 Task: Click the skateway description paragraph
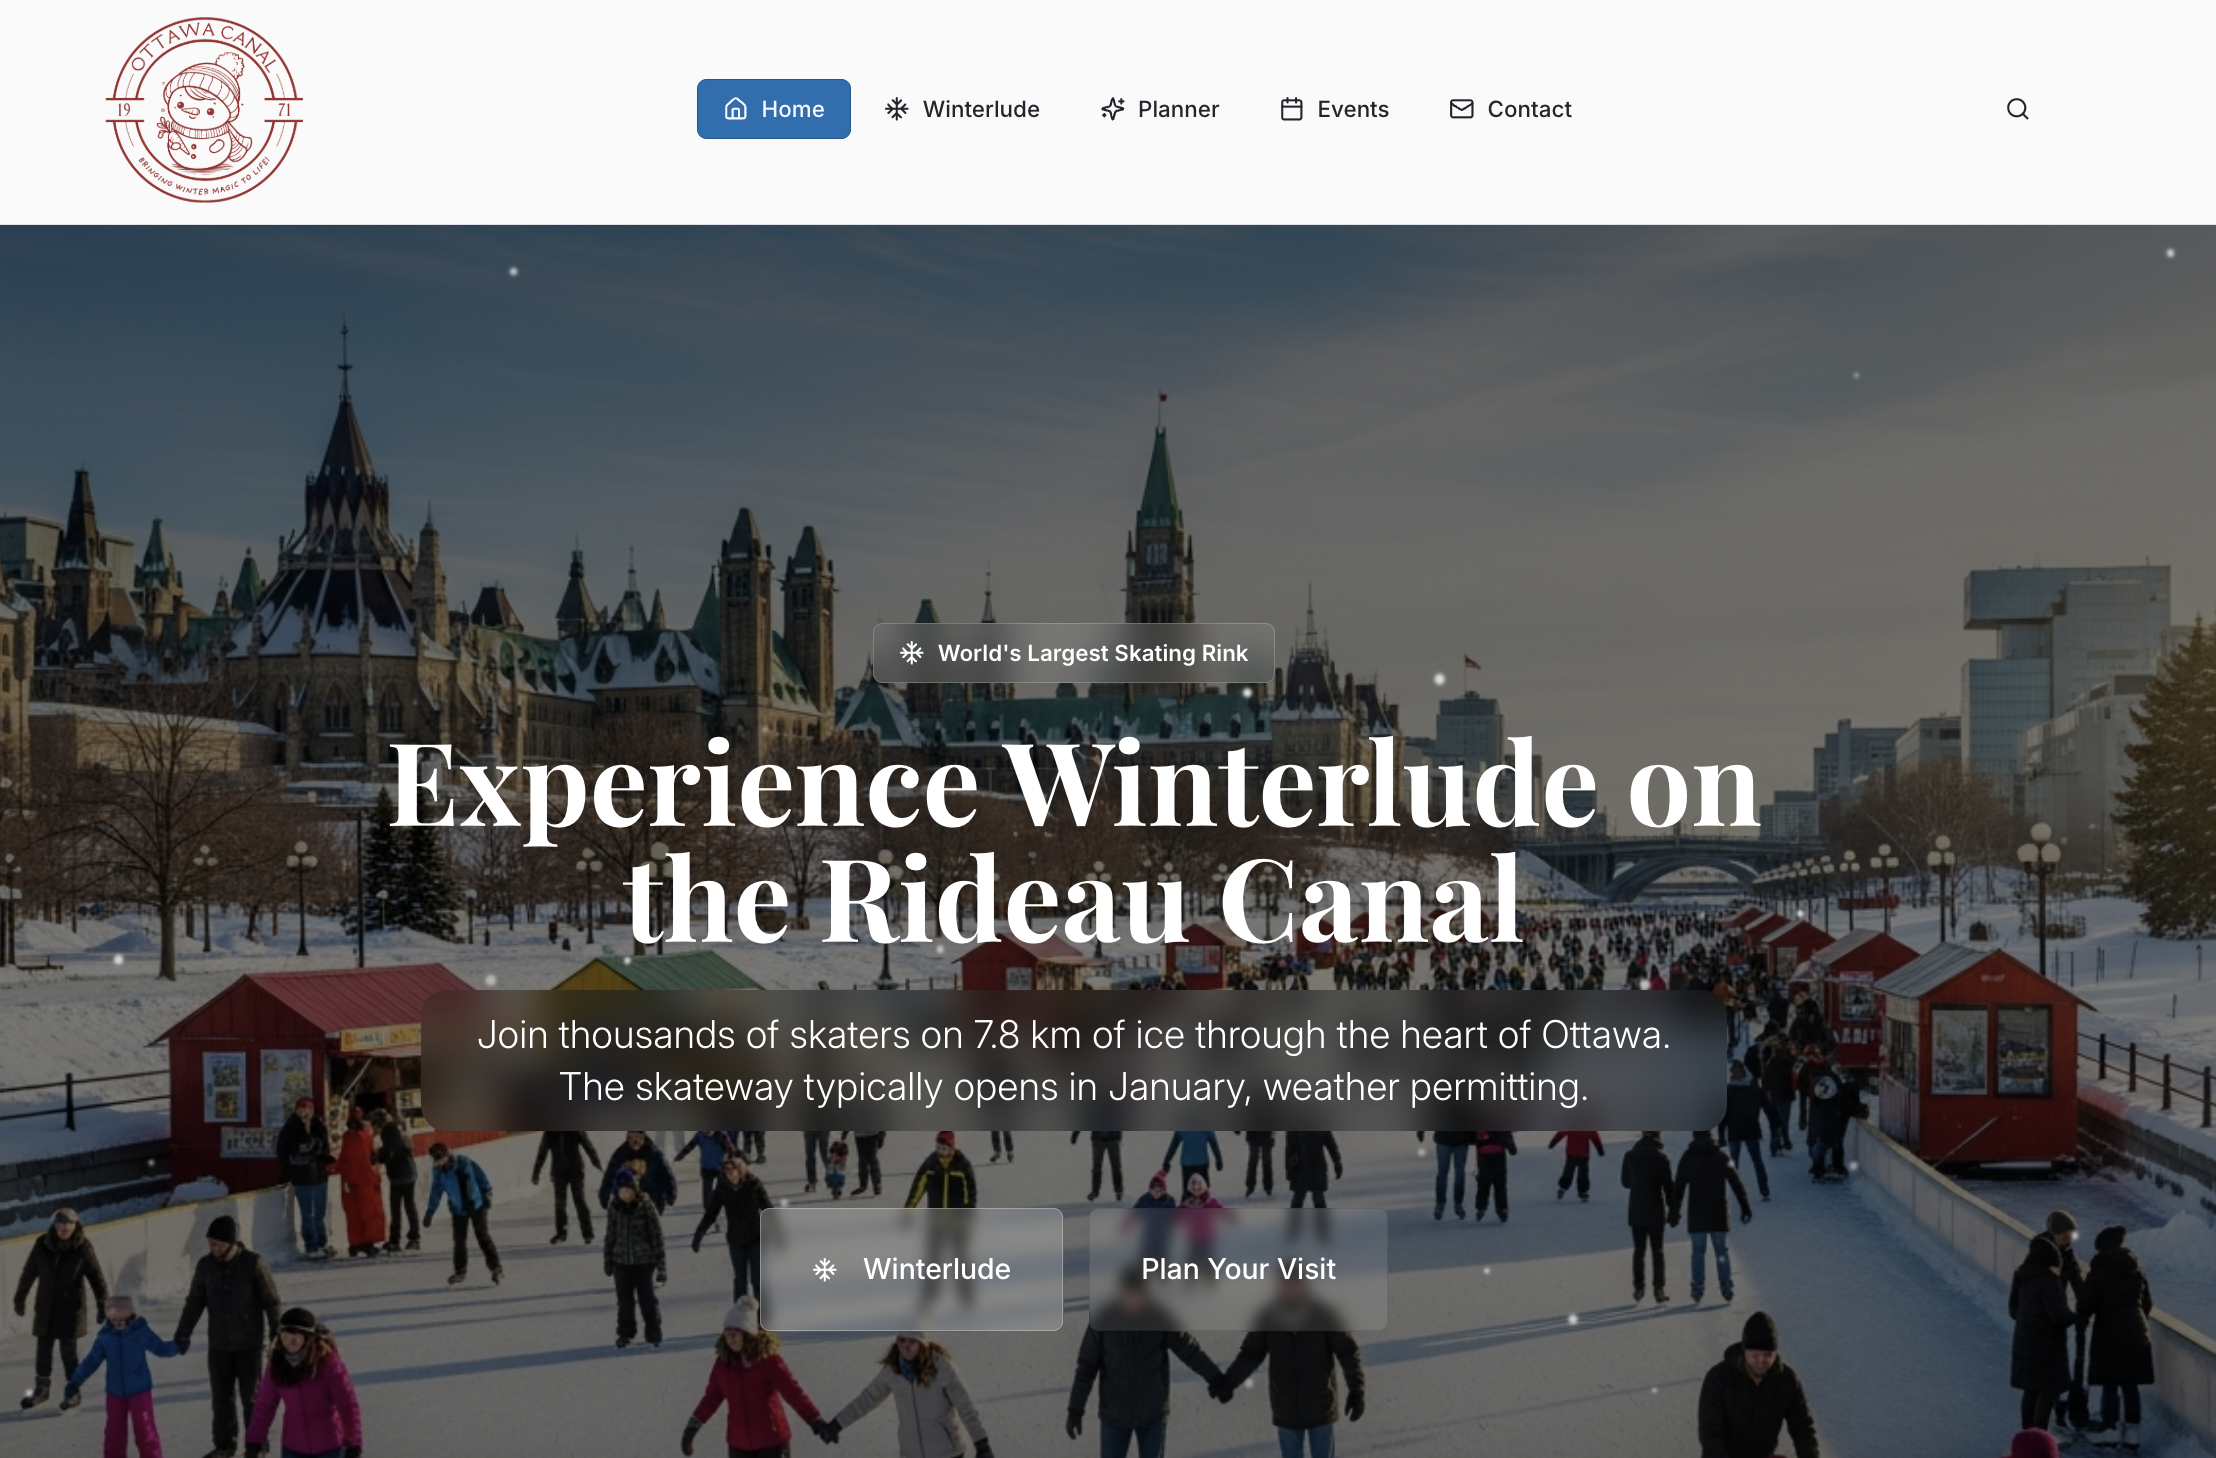(x=1073, y=1061)
